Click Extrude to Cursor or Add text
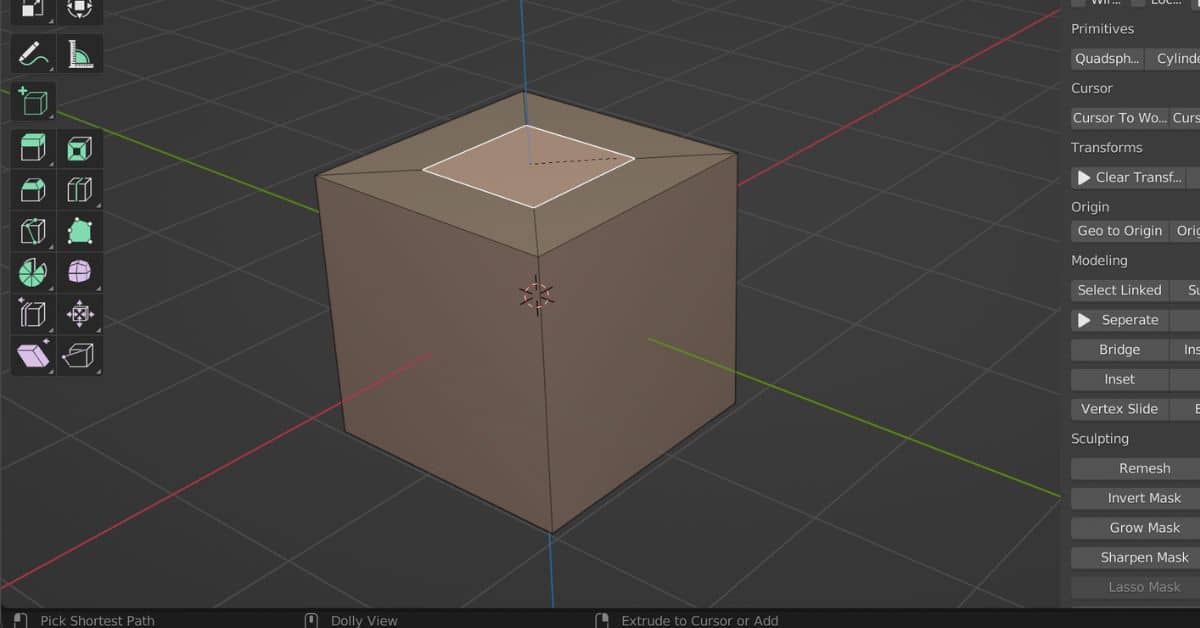 point(700,621)
